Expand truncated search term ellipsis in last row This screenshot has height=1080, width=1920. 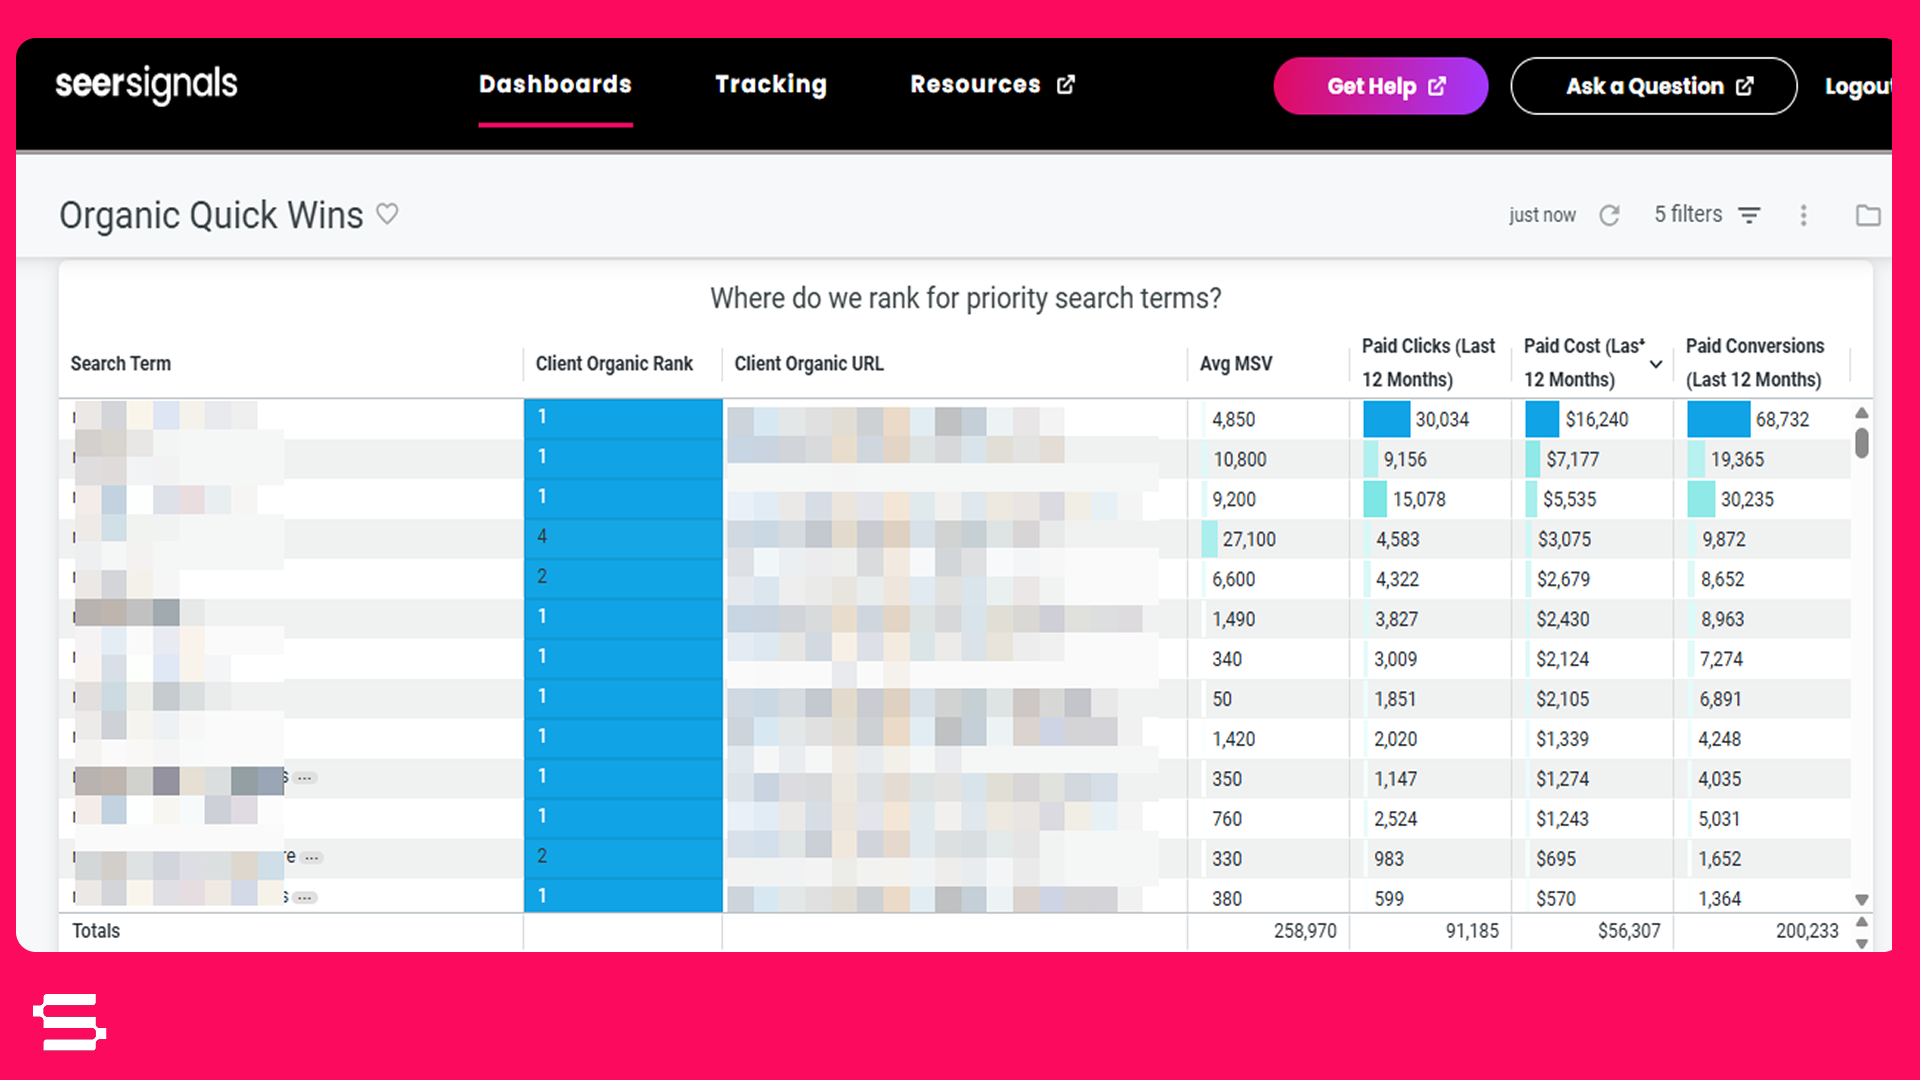(306, 897)
